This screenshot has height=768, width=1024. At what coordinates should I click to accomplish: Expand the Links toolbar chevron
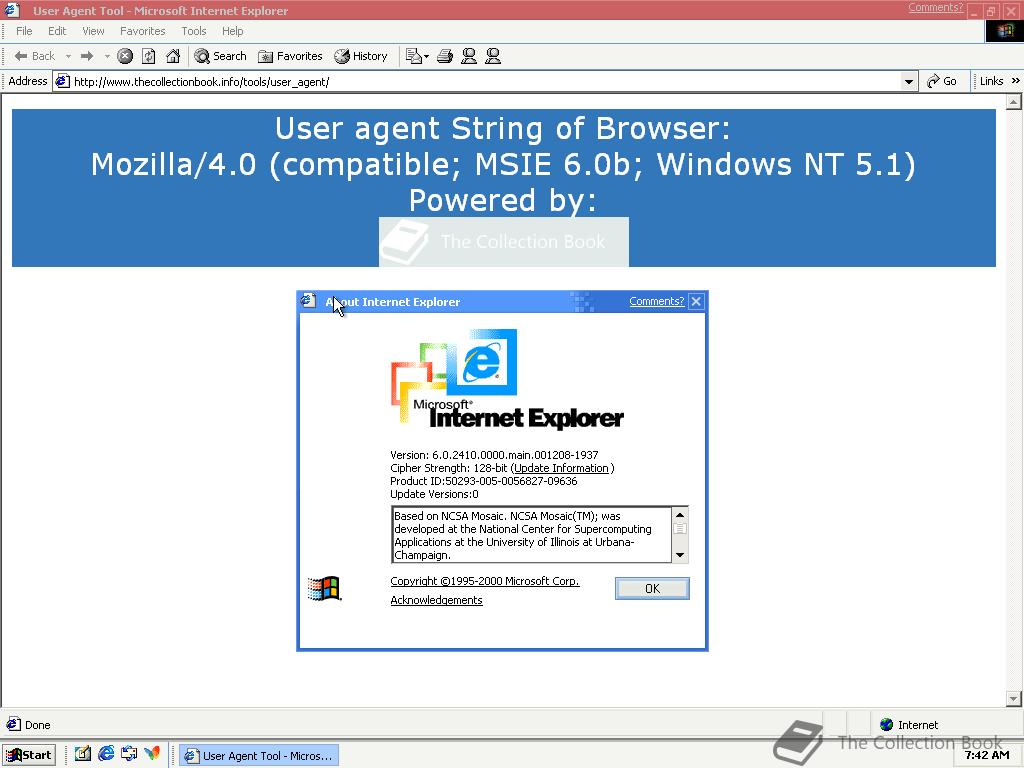pyautogui.click(x=1016, y=81)
